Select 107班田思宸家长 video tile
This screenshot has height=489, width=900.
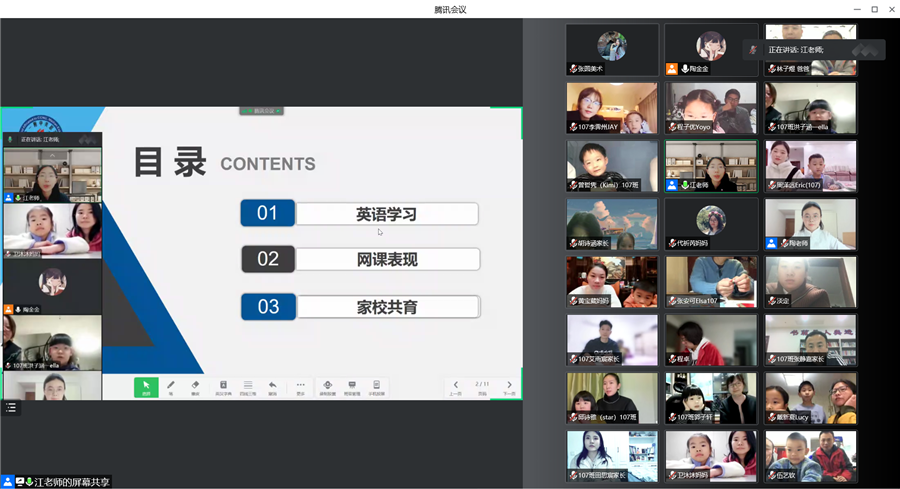612,457
